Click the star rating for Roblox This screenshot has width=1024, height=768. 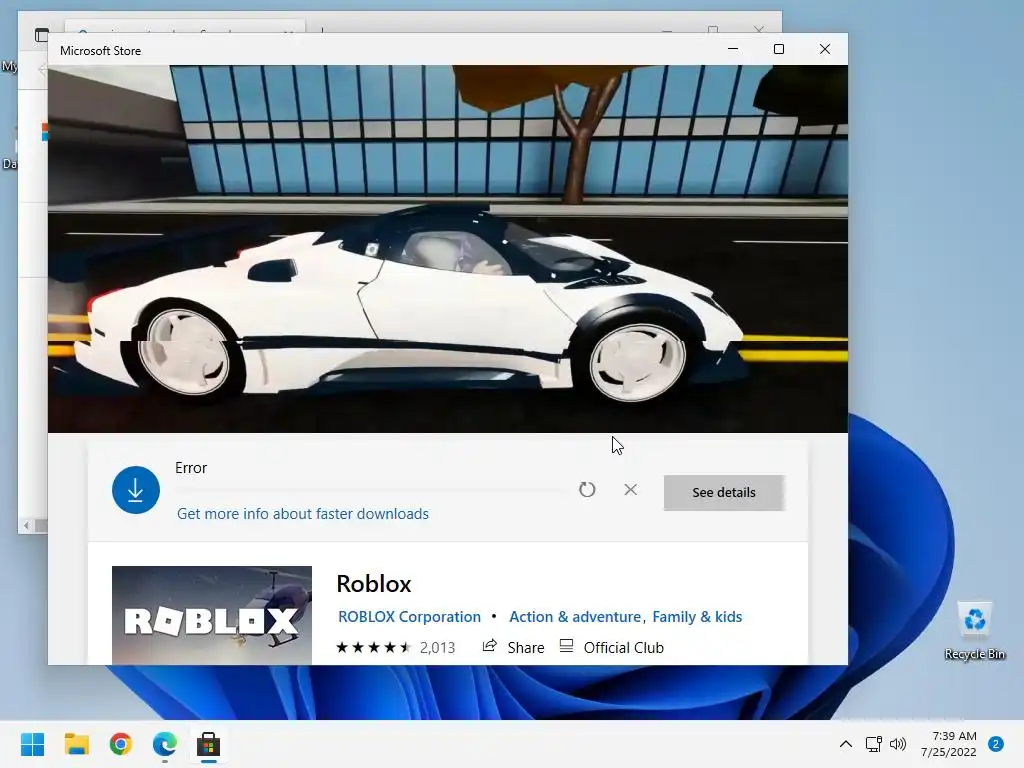point(374,647)
